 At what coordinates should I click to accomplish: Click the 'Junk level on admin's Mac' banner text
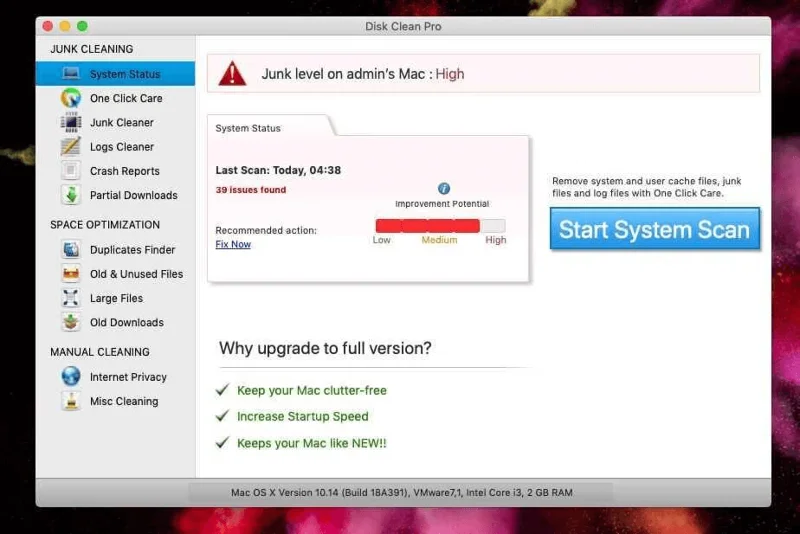(363, 74)
